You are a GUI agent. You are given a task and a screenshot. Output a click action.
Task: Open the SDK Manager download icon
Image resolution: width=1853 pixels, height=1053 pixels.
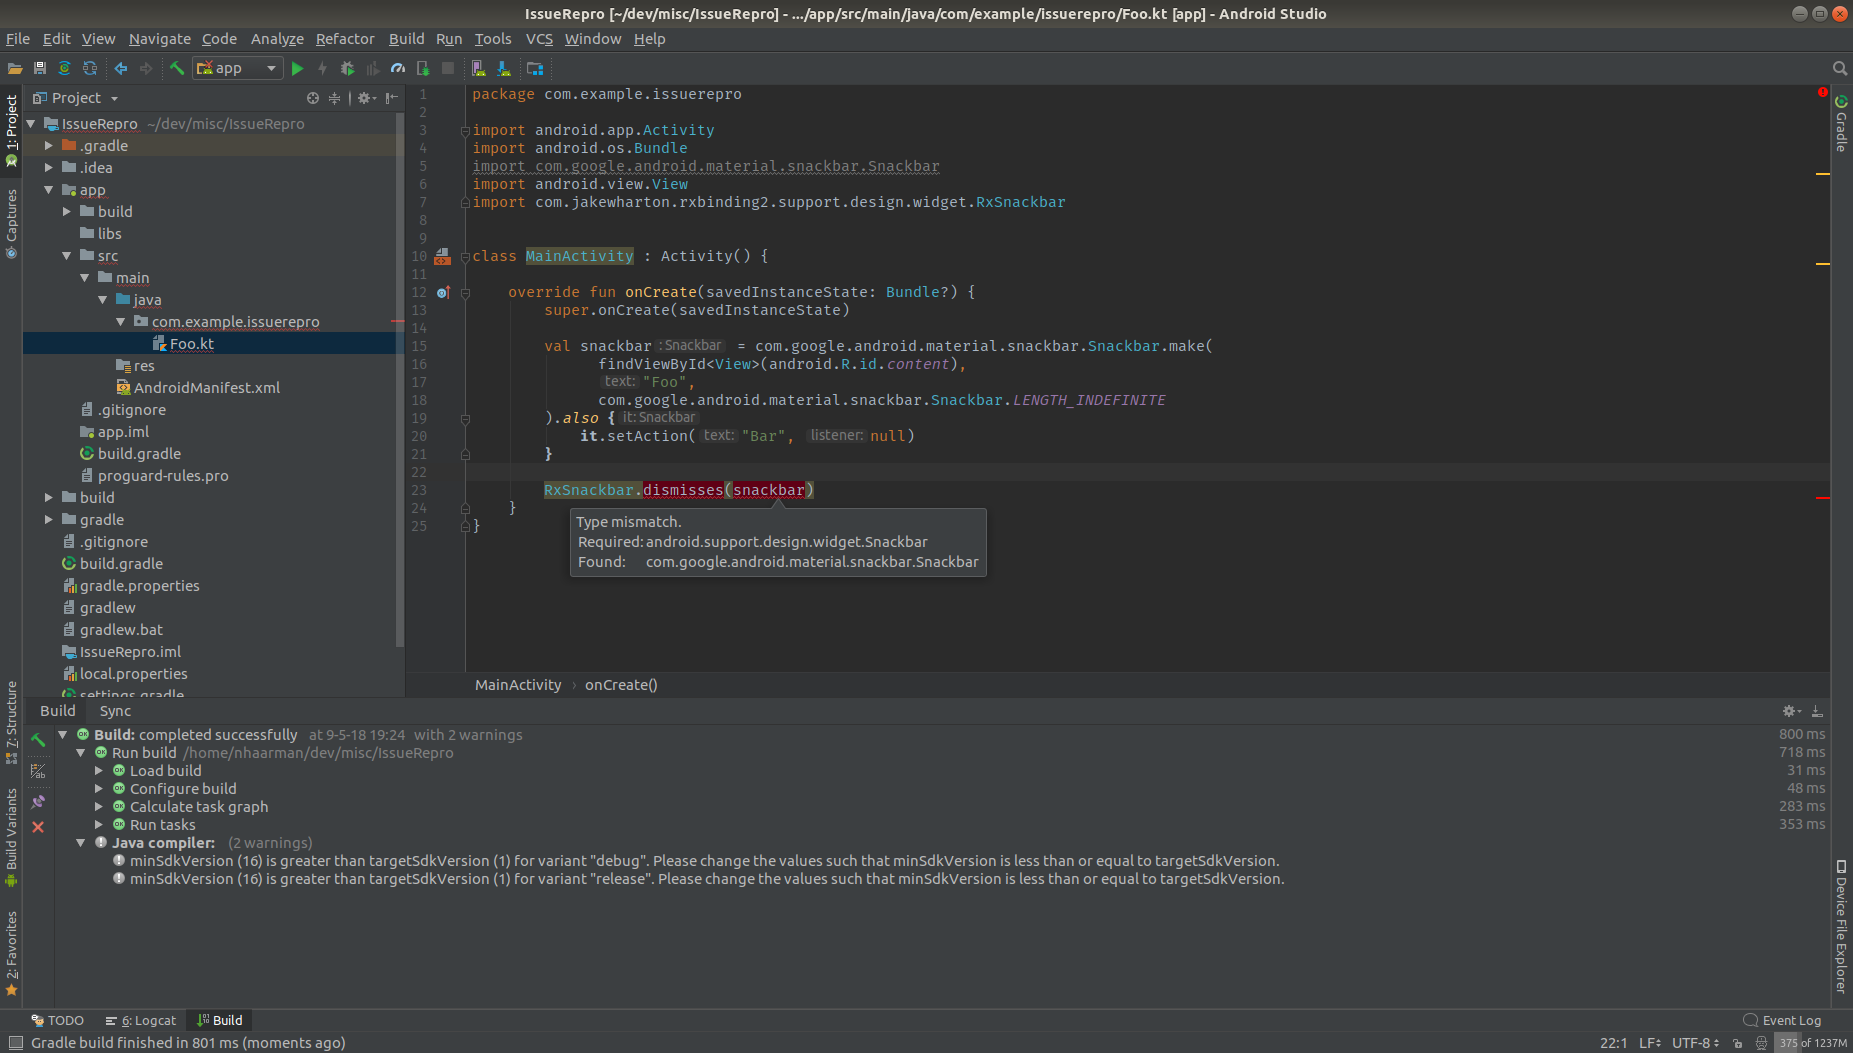coord(504,69)
